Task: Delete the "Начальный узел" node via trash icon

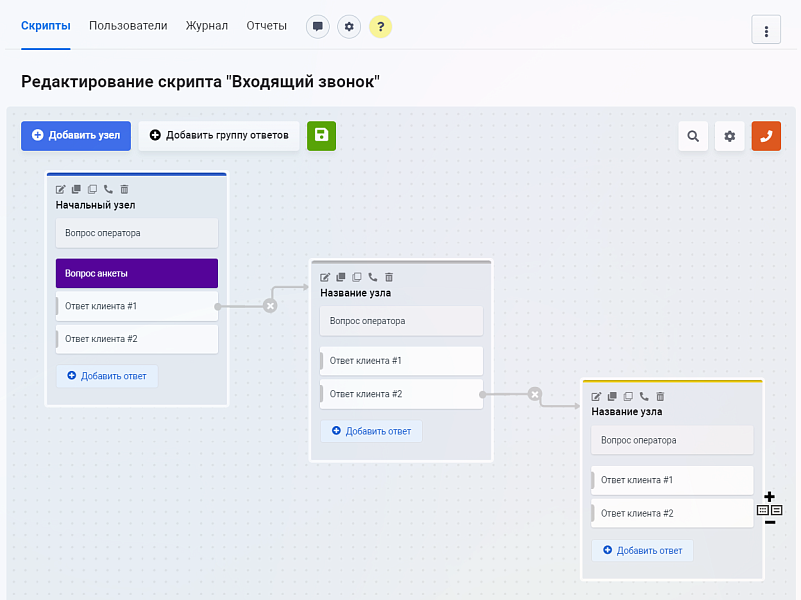Action: pos(123,189)
